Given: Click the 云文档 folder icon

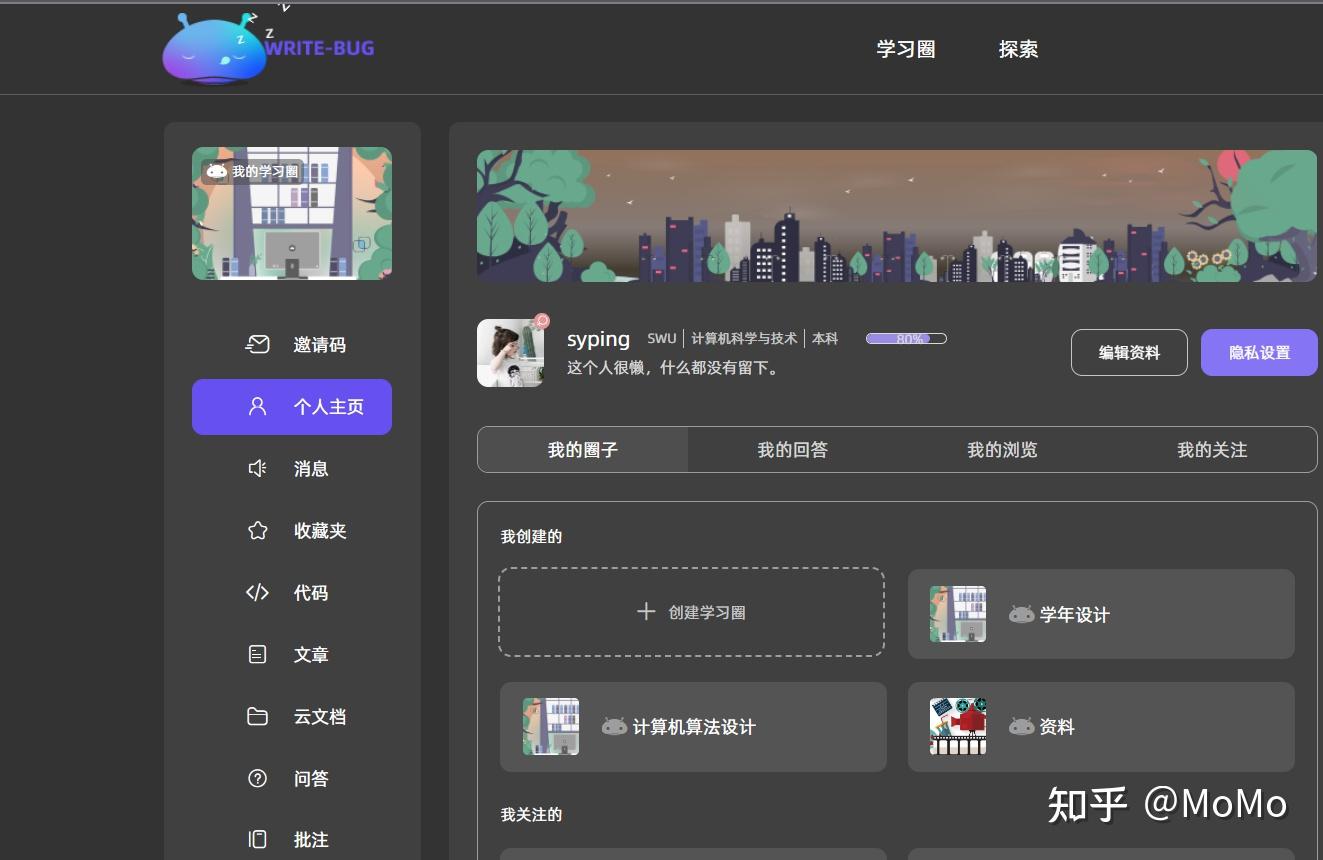Looking at the screenshot, I should pyautogui.click(x=258, y=716).
